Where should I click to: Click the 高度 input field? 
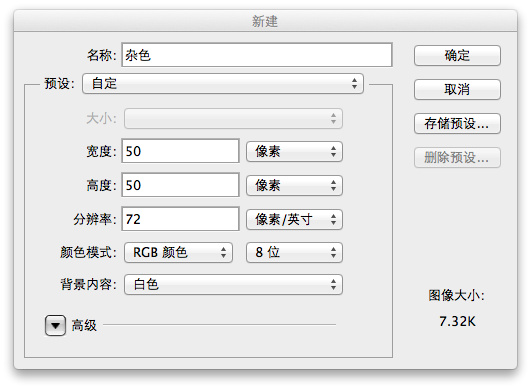180,185
